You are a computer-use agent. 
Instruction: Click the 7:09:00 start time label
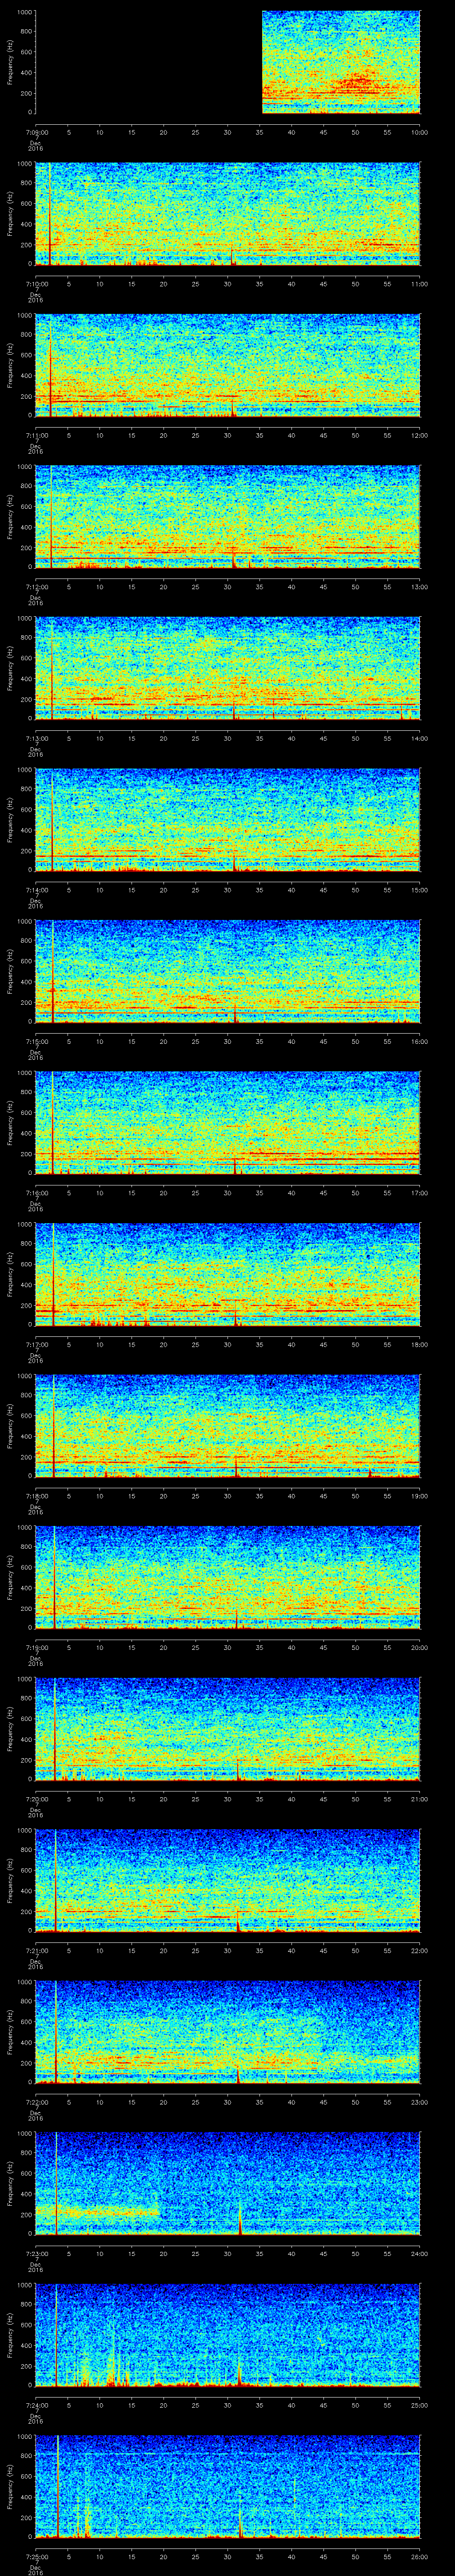36,132
